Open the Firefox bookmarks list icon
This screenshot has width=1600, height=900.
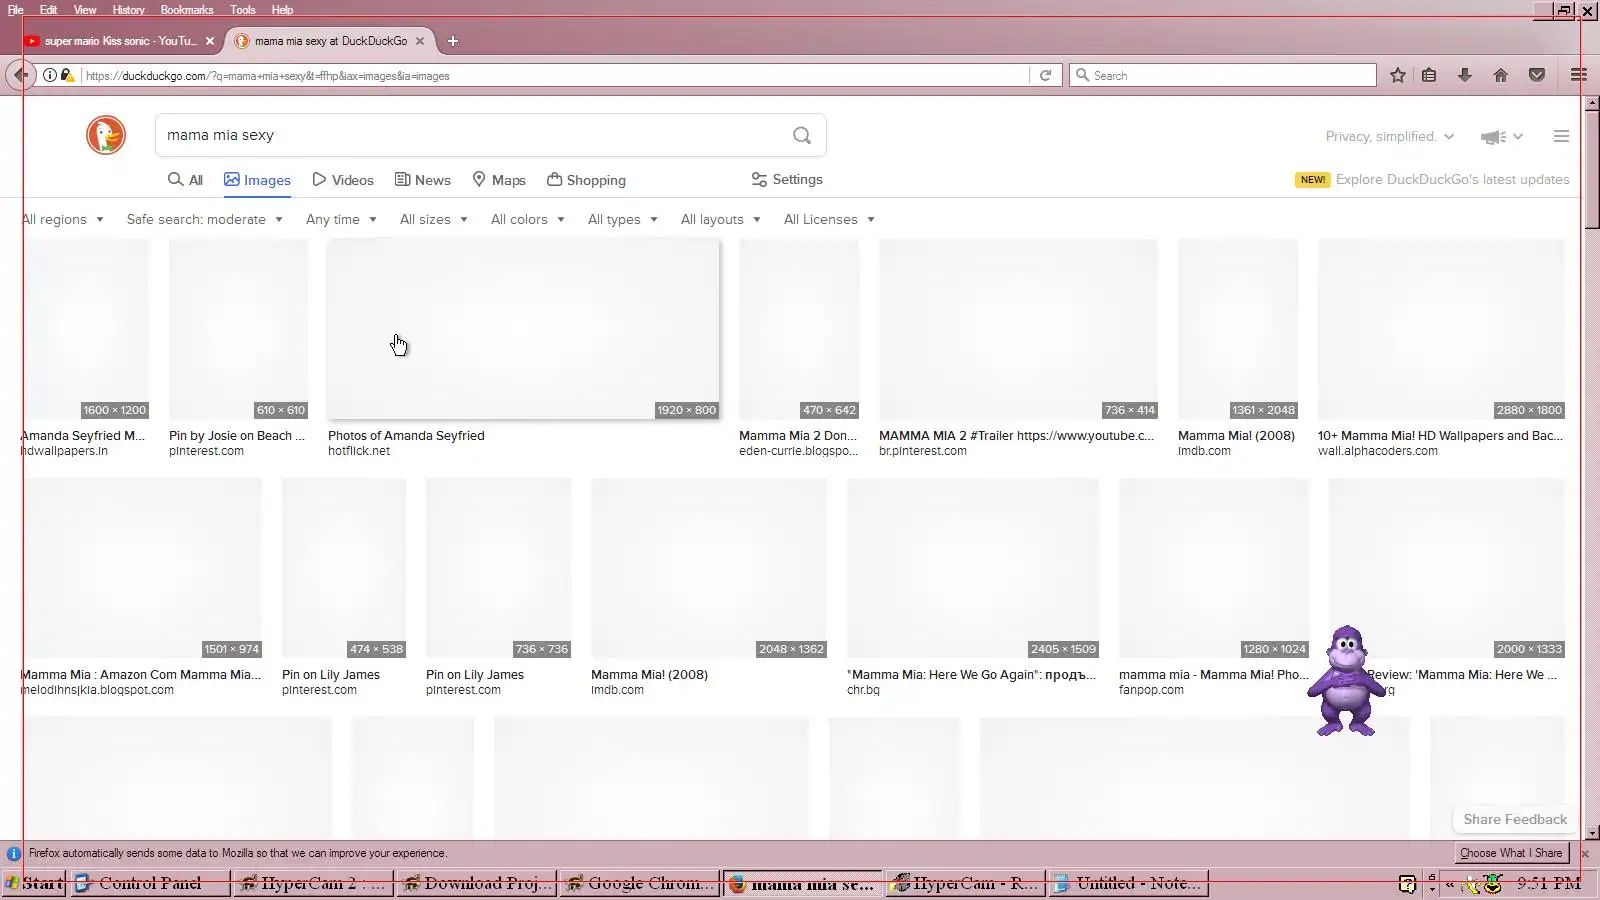pyautogui.click(x=1429, y=75)
